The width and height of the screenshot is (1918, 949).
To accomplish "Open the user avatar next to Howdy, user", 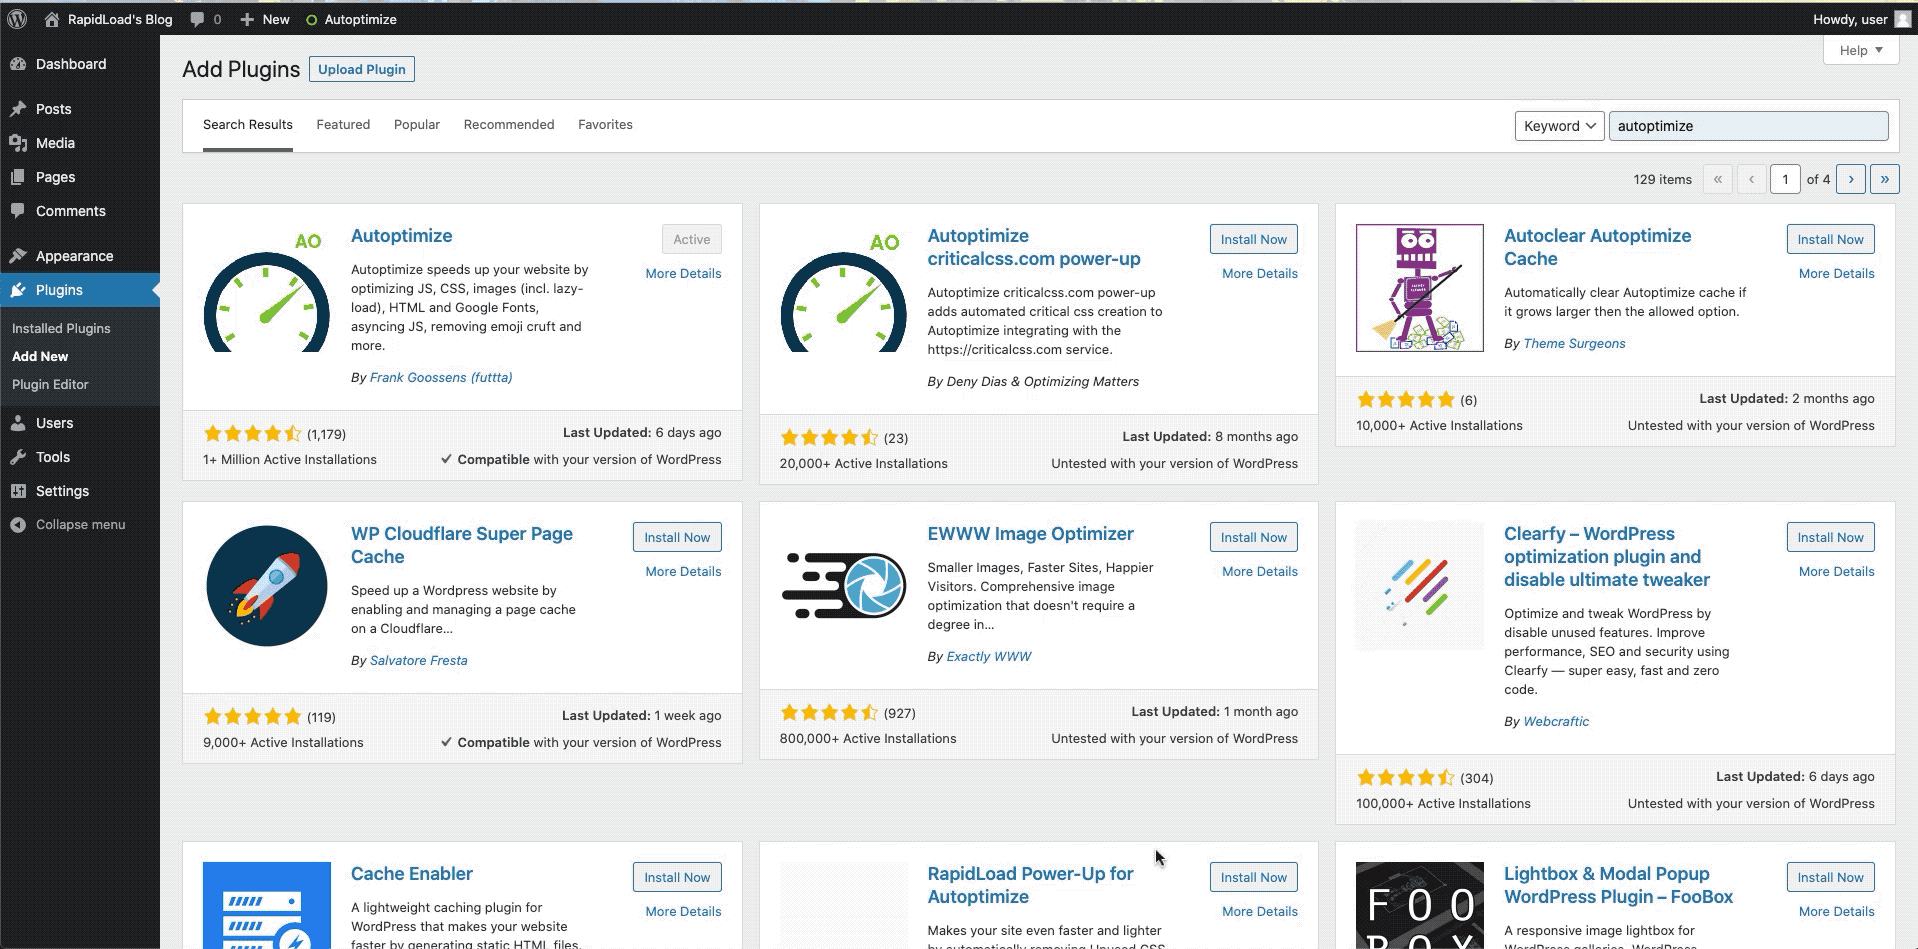I will 1902,19.
